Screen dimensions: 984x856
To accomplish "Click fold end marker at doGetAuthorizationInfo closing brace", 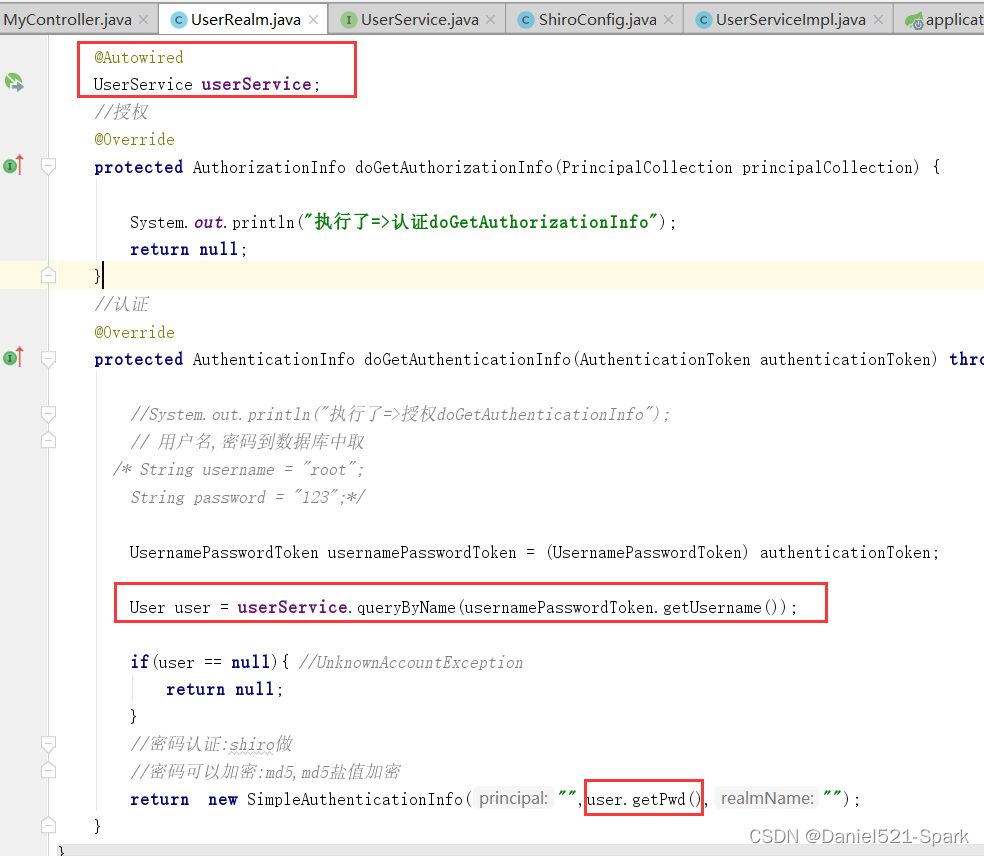I will (x=48, y=275).
